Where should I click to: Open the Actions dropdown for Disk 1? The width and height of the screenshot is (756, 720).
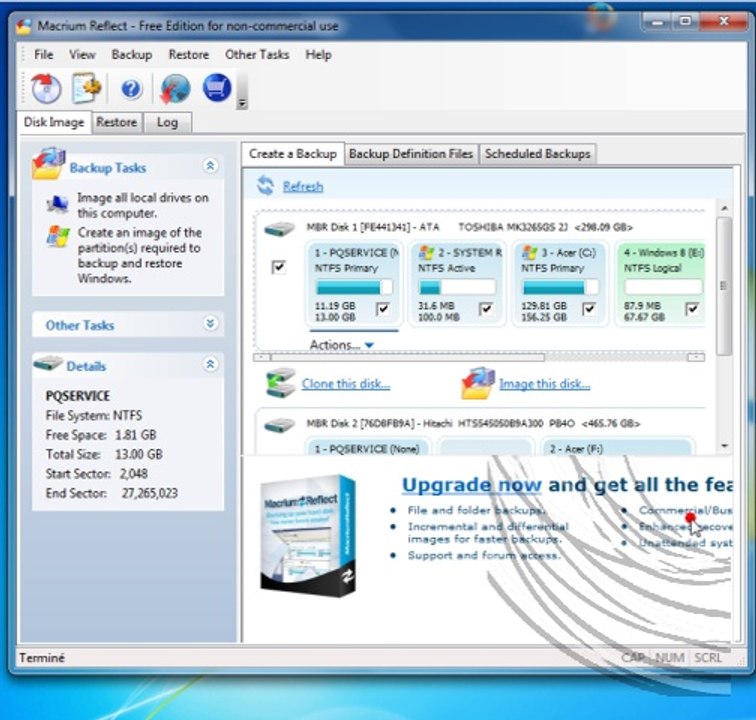pyautogui.click(x=342, y=345)
